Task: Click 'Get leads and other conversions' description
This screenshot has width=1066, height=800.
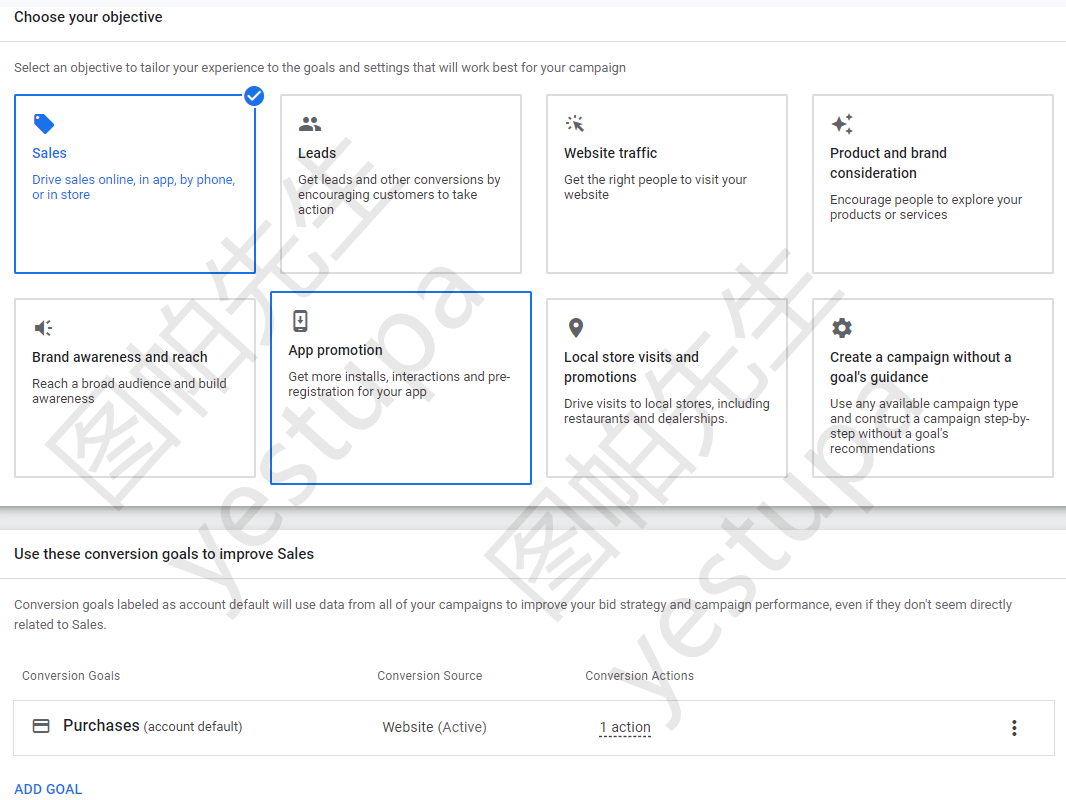Action: [399, 194]
